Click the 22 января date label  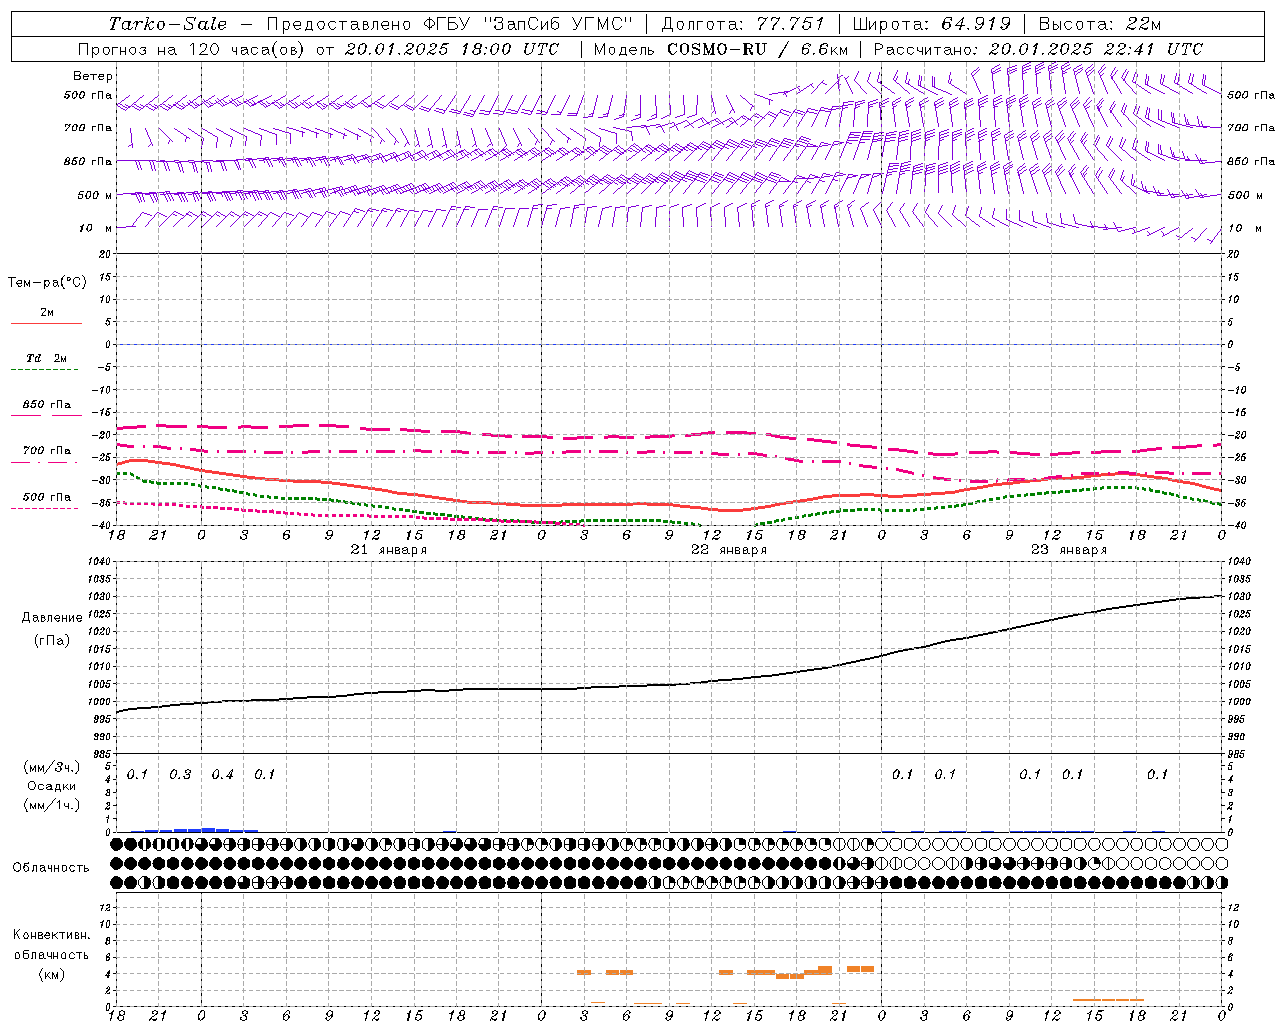(x=729, y=550)
